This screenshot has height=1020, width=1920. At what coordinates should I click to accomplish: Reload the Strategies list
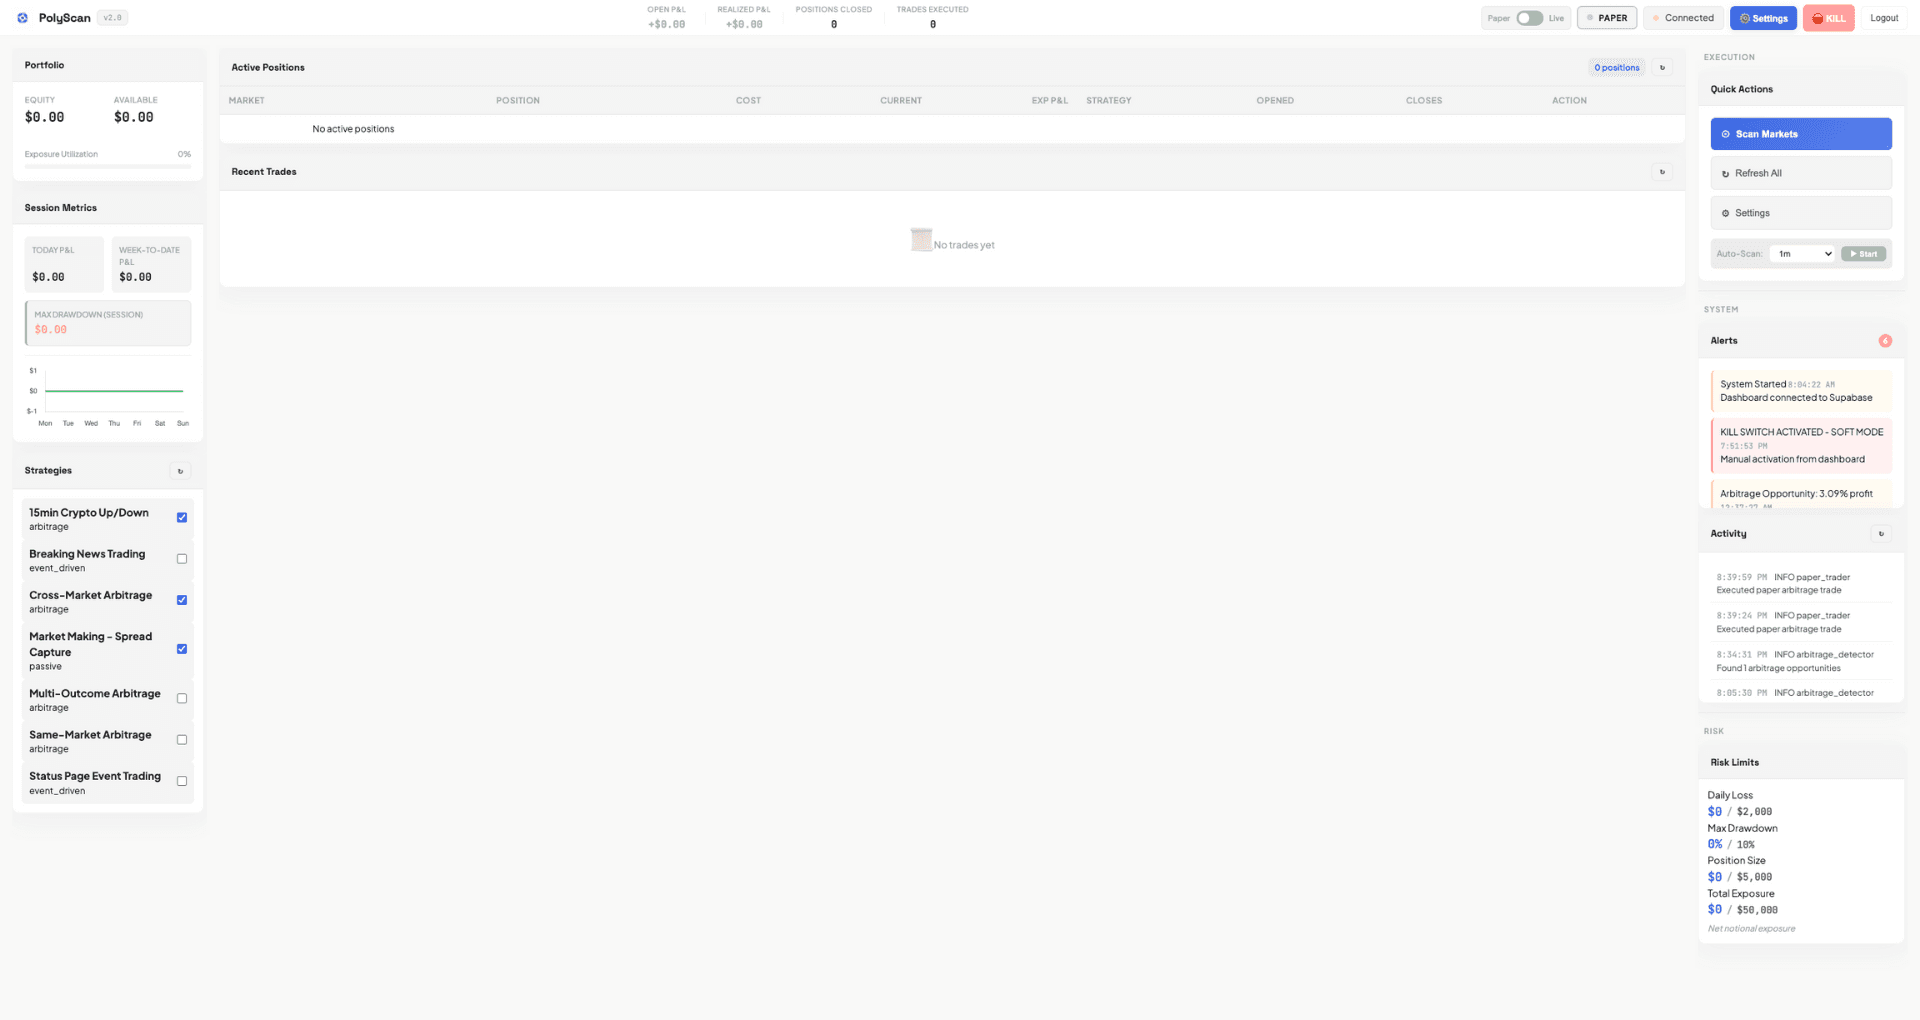click(180, 471)
